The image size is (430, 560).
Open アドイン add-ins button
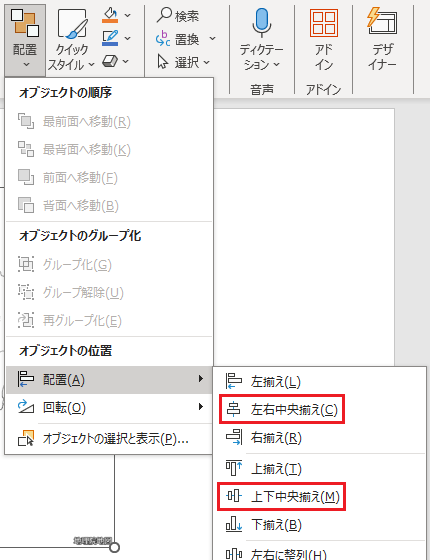(324, 39)
